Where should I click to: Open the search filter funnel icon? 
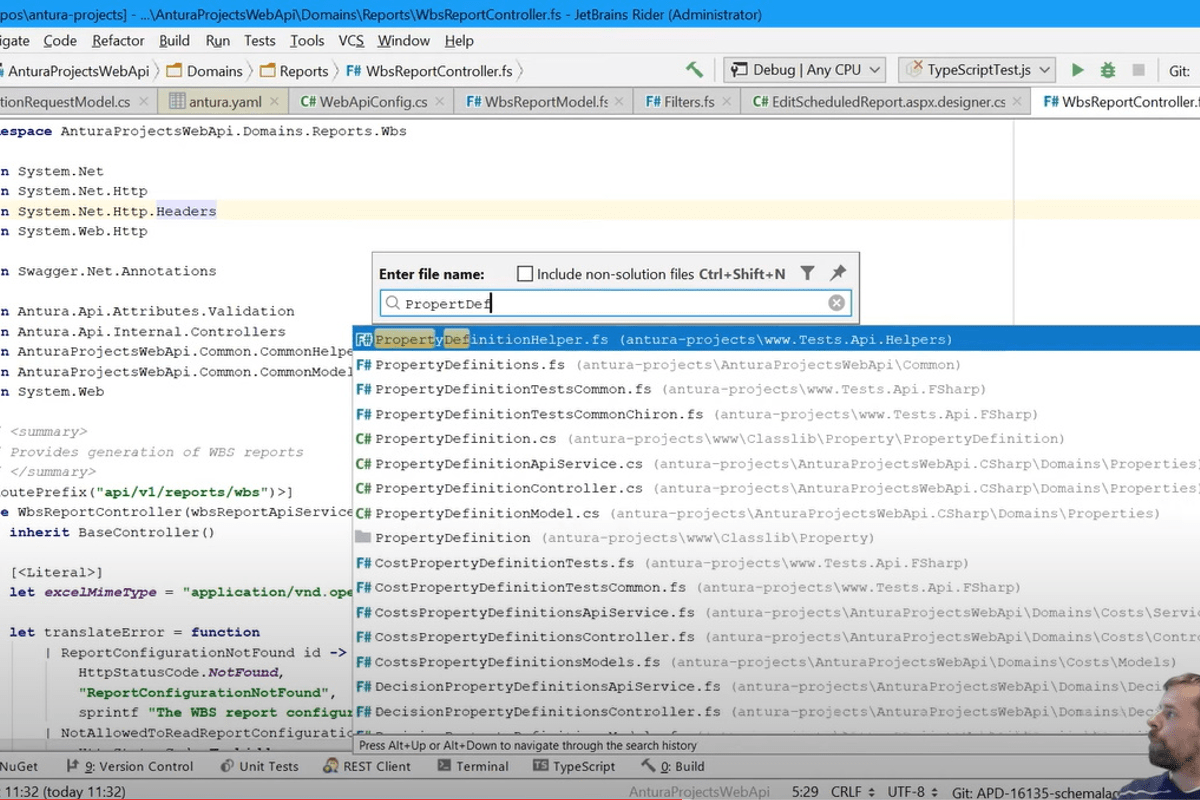click(x=808, y=273)
